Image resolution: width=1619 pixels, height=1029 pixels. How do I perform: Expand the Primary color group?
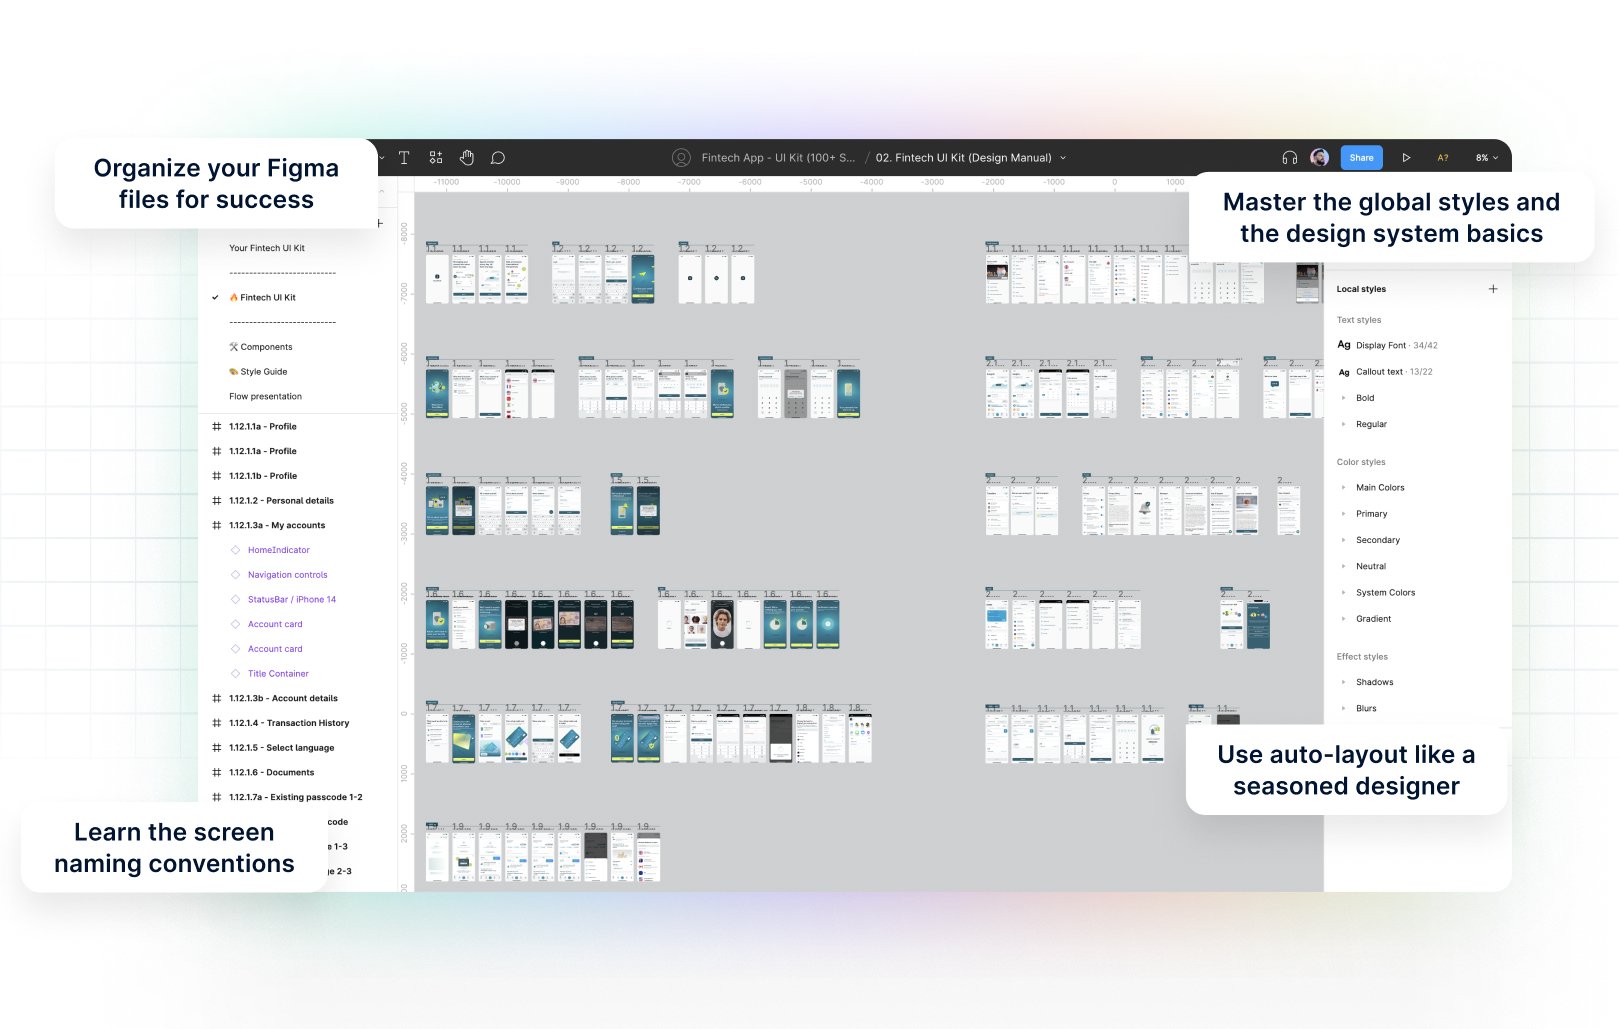click(x=1343, y=514)
